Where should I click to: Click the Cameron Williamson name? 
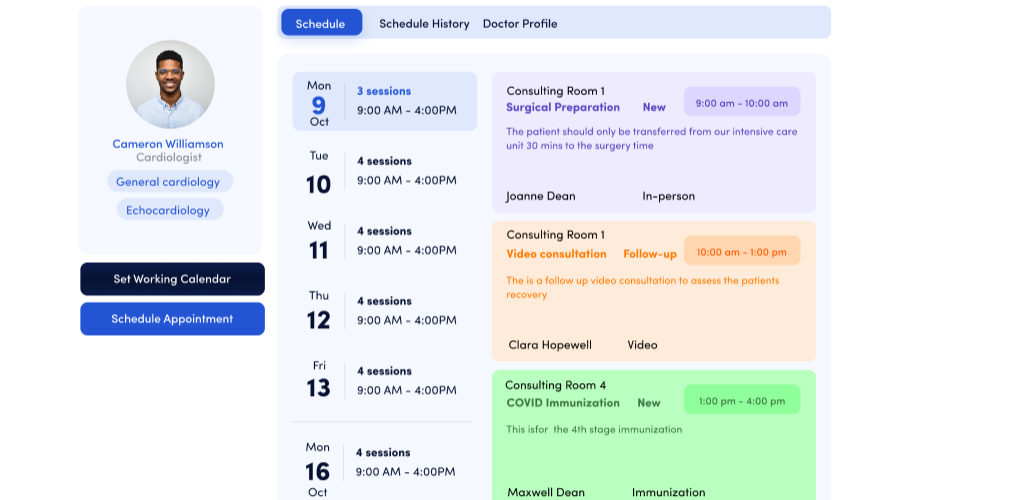click(168, 144)
